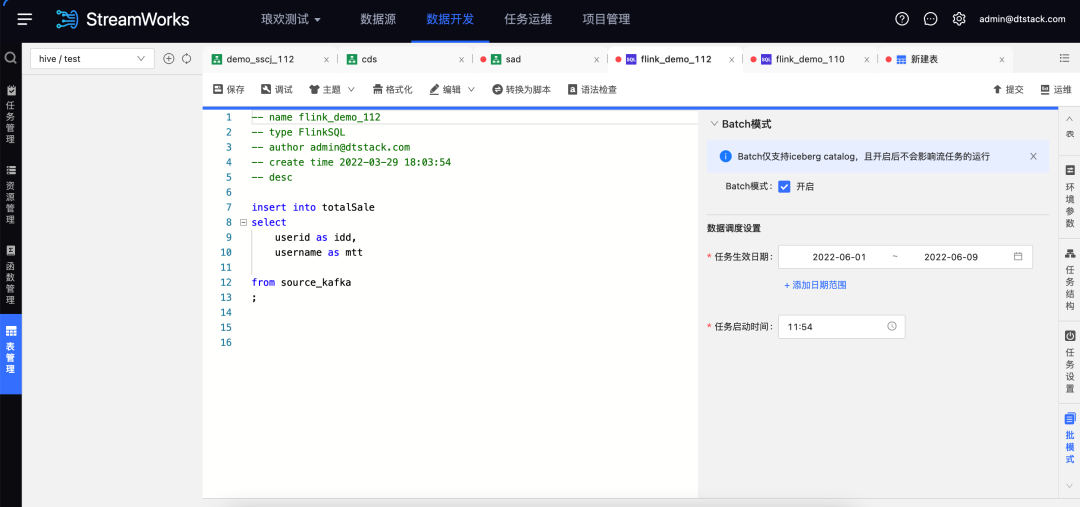Open the 琅欢测试 project dropdown
This screenshot has height=507, width=1080.
point(291,19)
